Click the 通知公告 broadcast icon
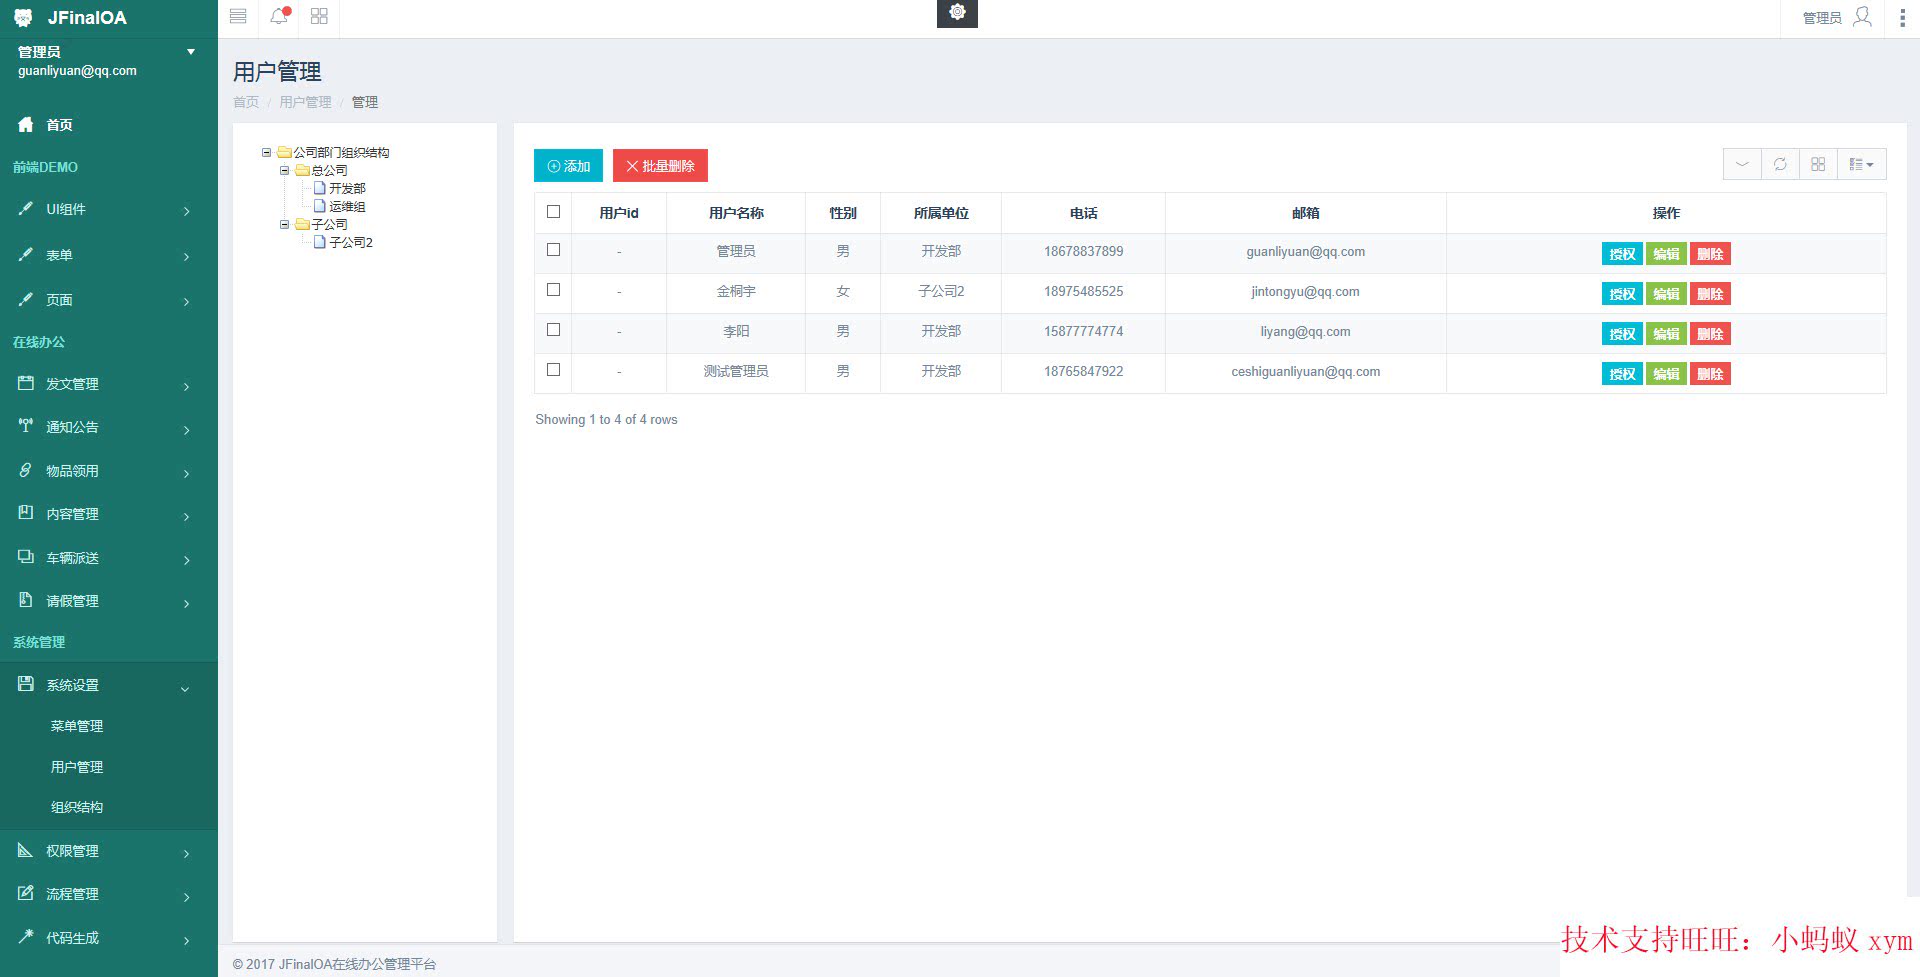This screenshot has width=1920, height=977. pyautogui.click(x=26, y=426)
